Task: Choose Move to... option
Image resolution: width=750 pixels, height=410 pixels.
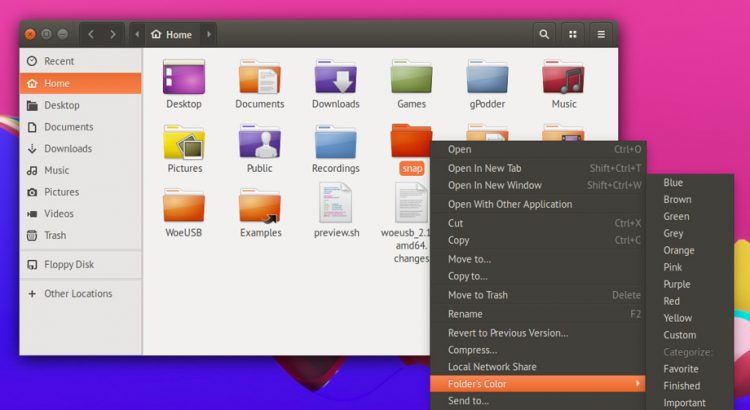Action: [x=538, y=259]
